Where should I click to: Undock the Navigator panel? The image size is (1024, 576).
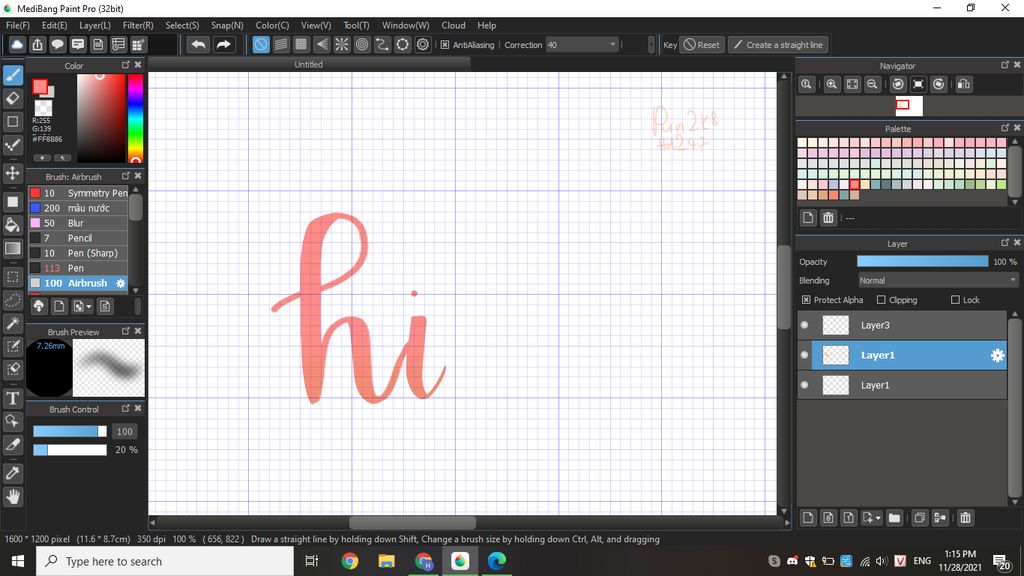[x=1005, y=65]
